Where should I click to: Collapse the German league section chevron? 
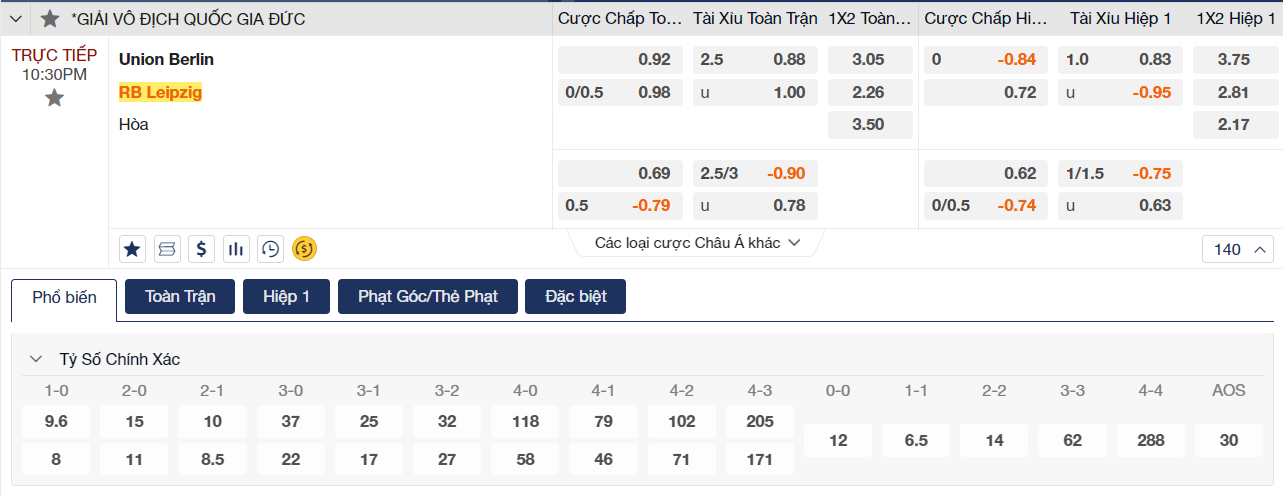coord(16,18)
